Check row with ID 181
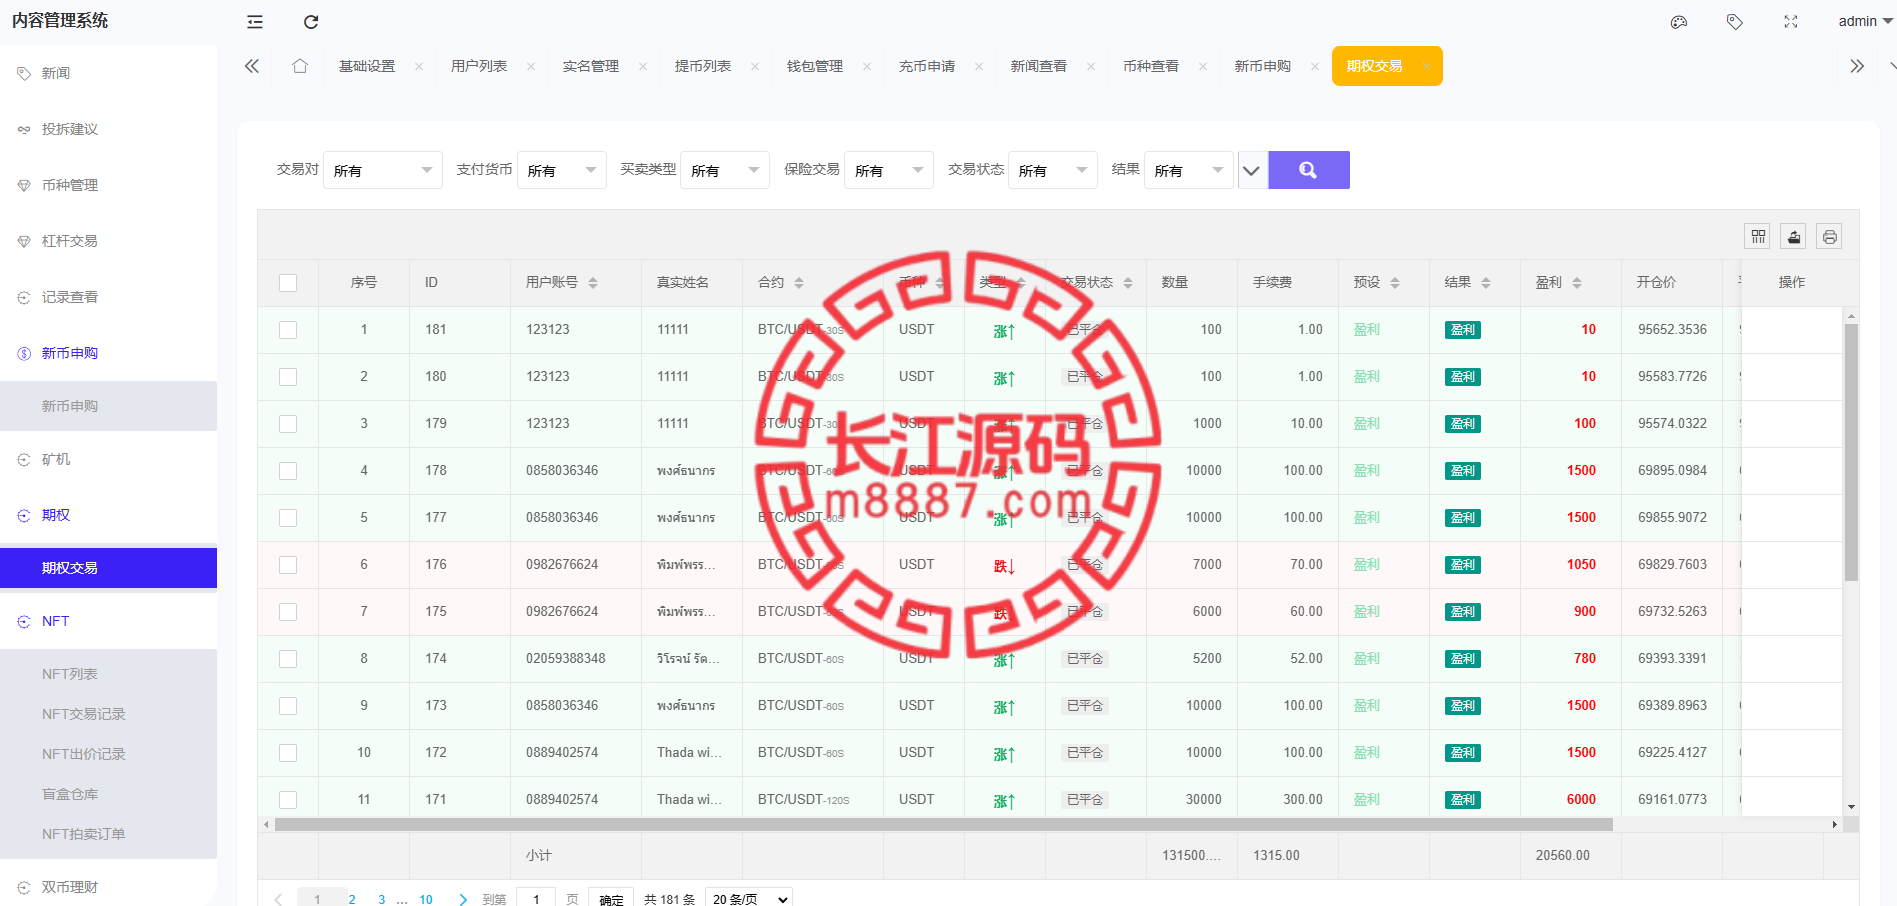 pos(288,330)
